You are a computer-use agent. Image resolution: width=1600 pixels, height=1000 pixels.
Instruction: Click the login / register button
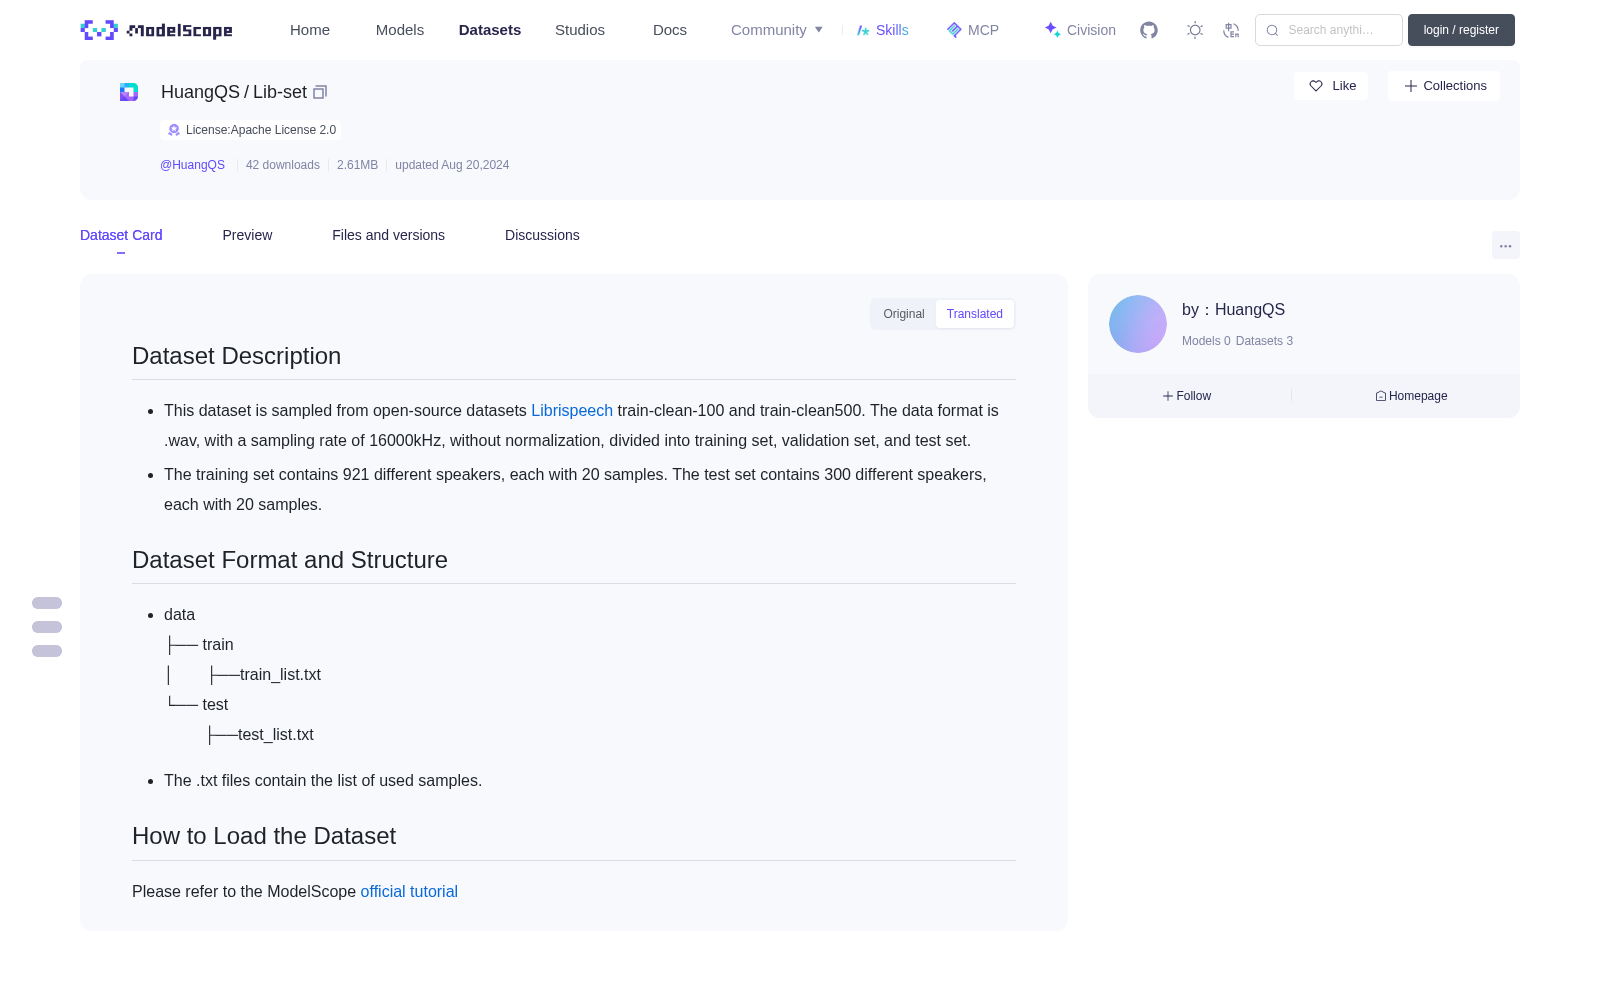pos(1461,30)
